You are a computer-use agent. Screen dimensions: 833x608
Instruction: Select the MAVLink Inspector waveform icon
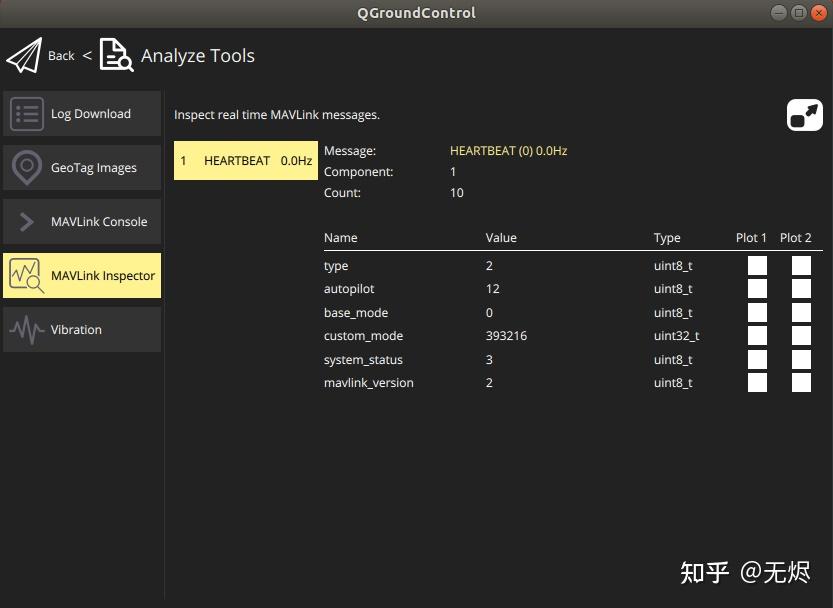(26, 275)
